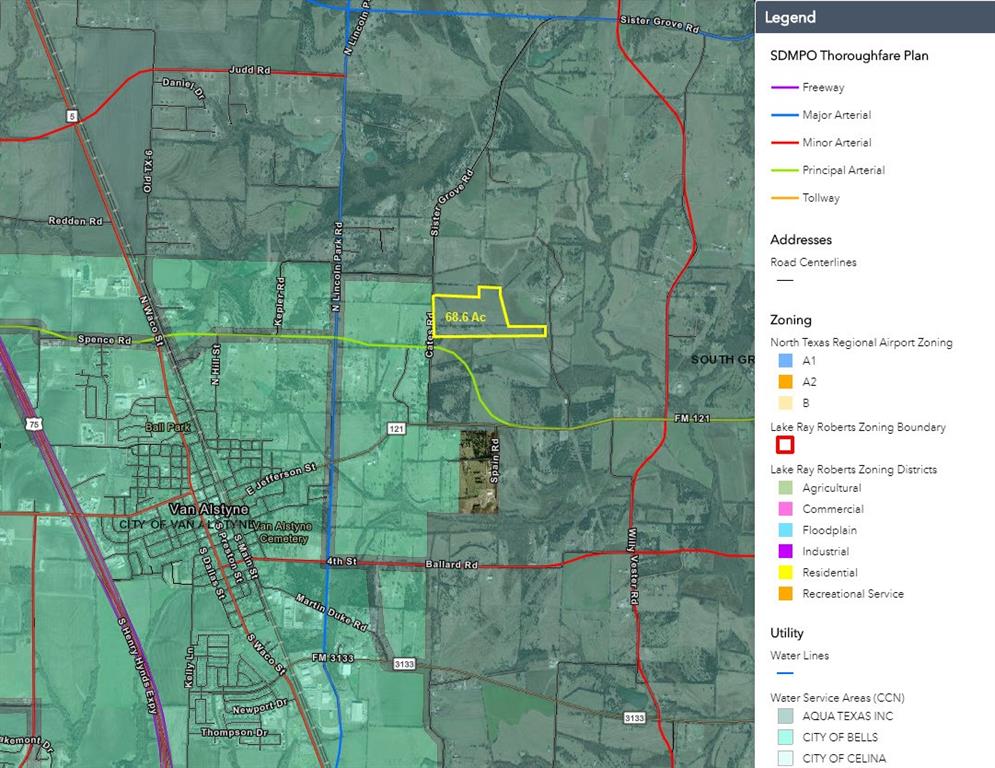The image size is (995, 768).
Task: Click the Road Centerlines black line symbol
Action: tap(785, 281)
